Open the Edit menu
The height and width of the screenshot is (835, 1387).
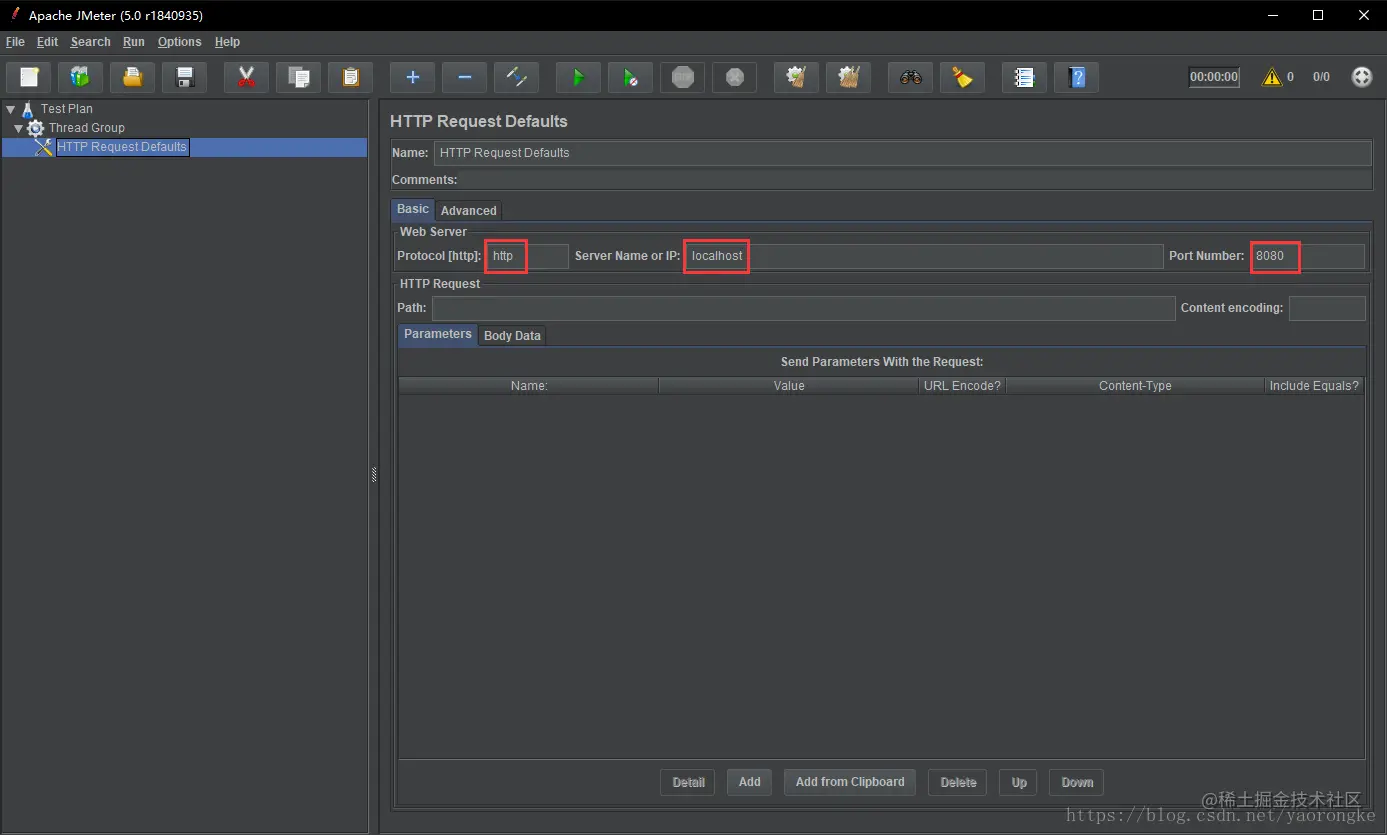coord(47,42)
